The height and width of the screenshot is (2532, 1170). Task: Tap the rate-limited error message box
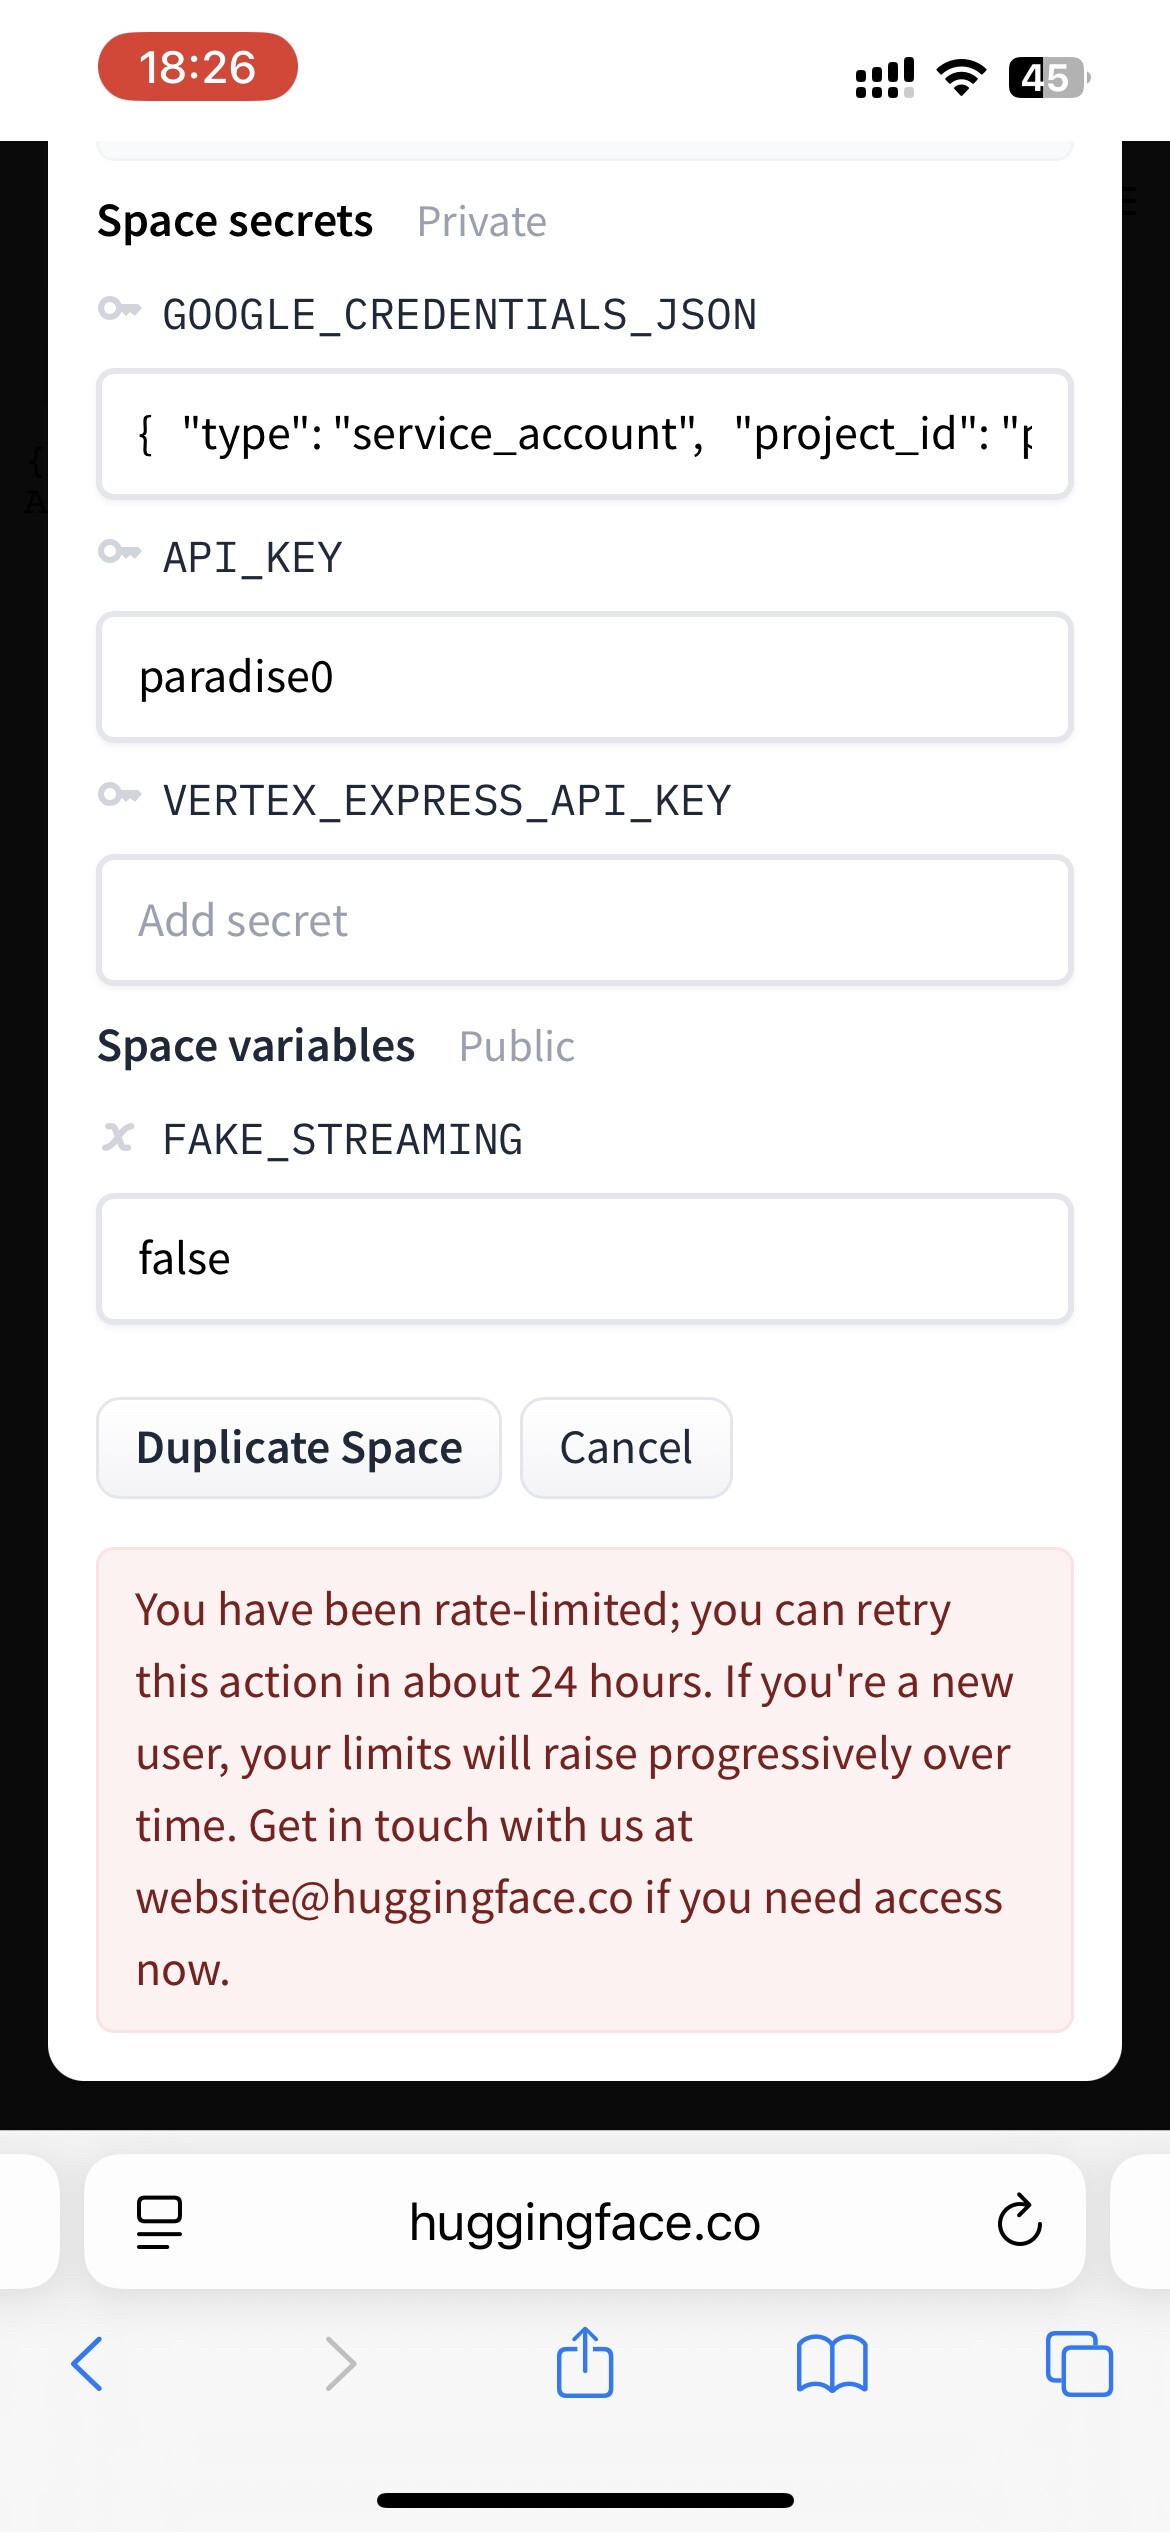585,1790
